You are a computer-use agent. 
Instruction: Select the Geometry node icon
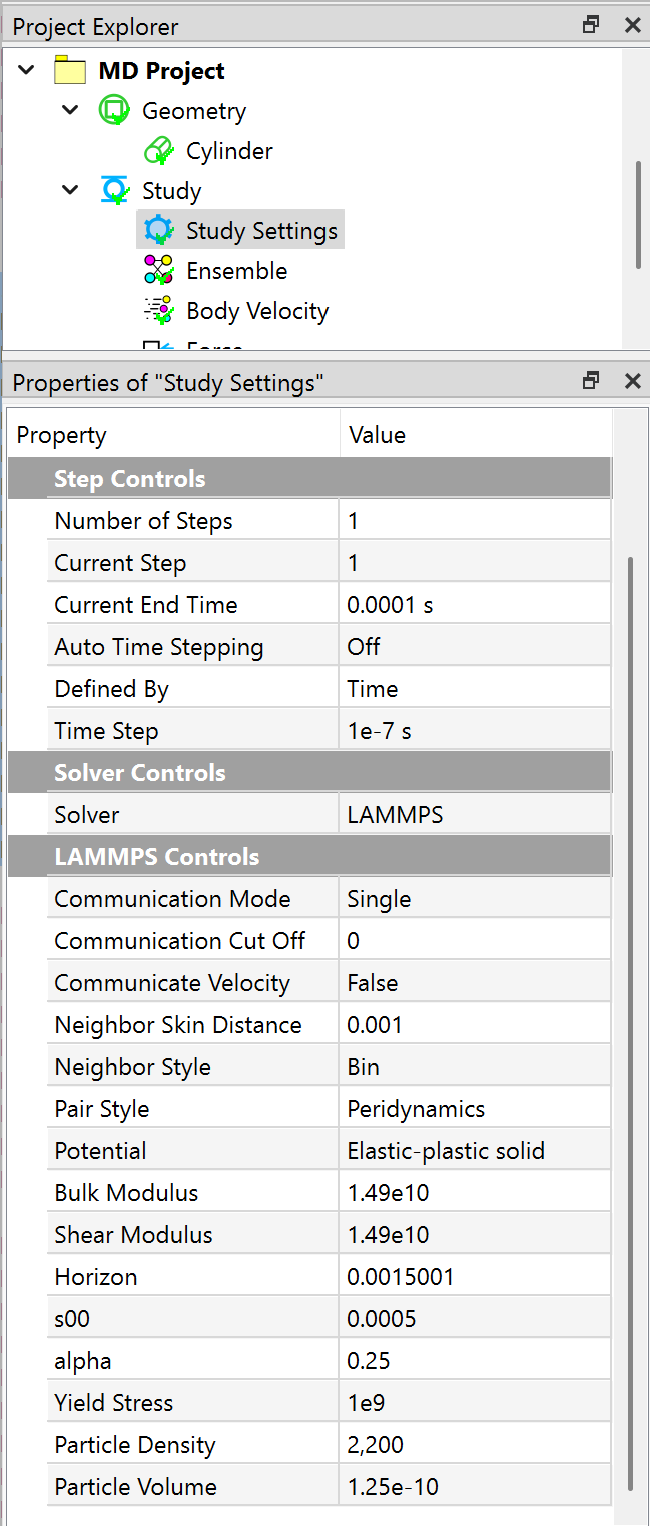(x=114, y=111)
